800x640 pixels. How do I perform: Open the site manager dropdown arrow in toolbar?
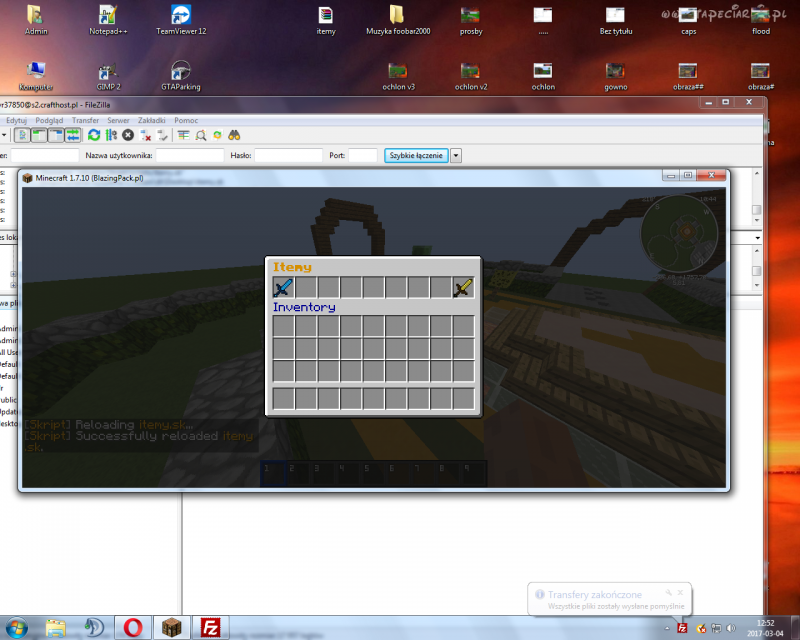4,135
